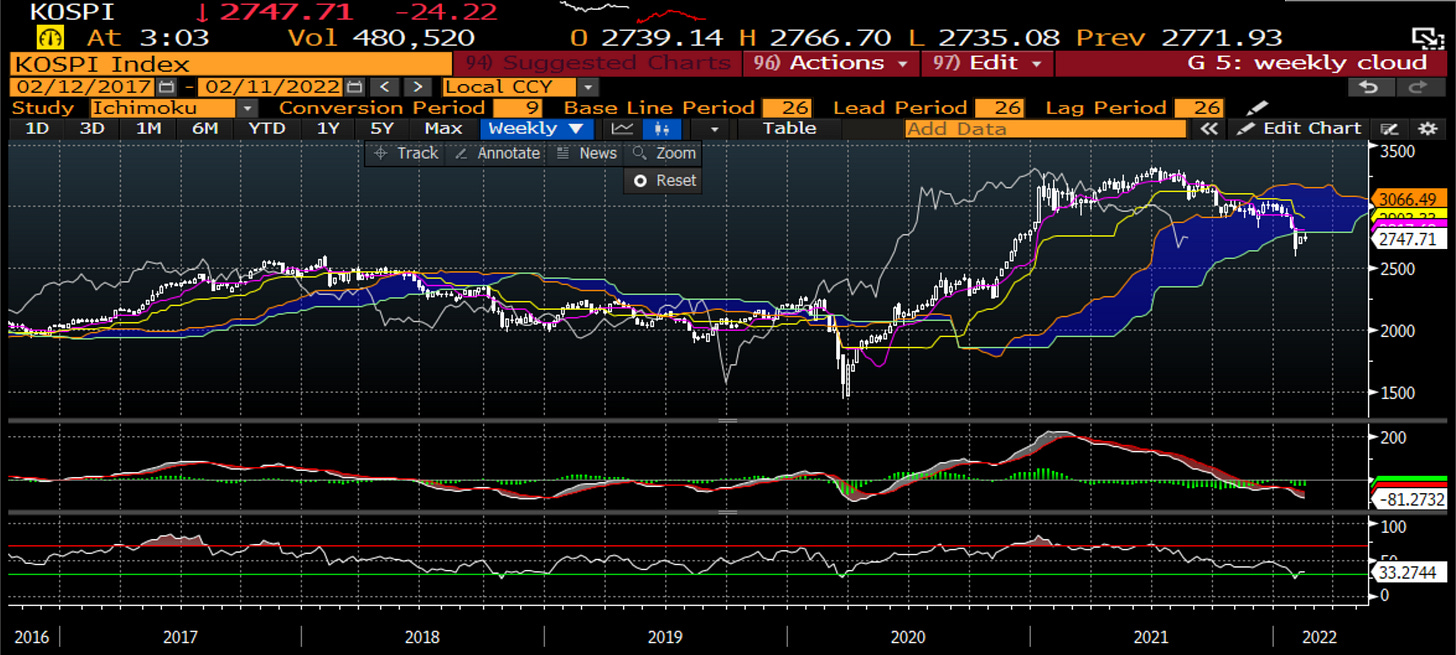The width and height of the screenshot is (1456, 655).
Task: Click 2747.71 last price axis label
Action: pyautogui.click(x=1409, y=240)
